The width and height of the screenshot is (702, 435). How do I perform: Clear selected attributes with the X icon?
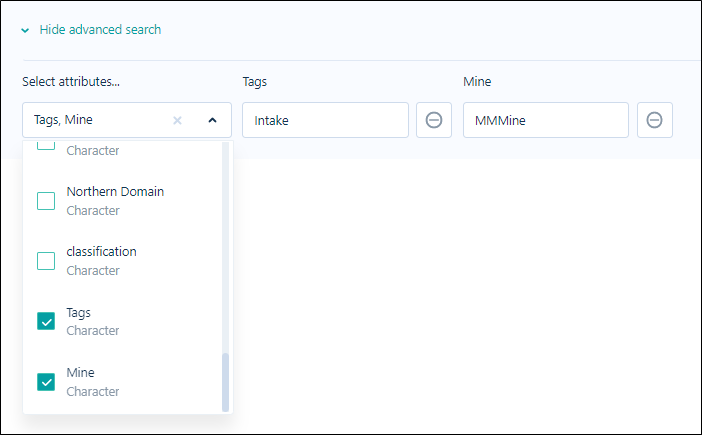[177, 120]
